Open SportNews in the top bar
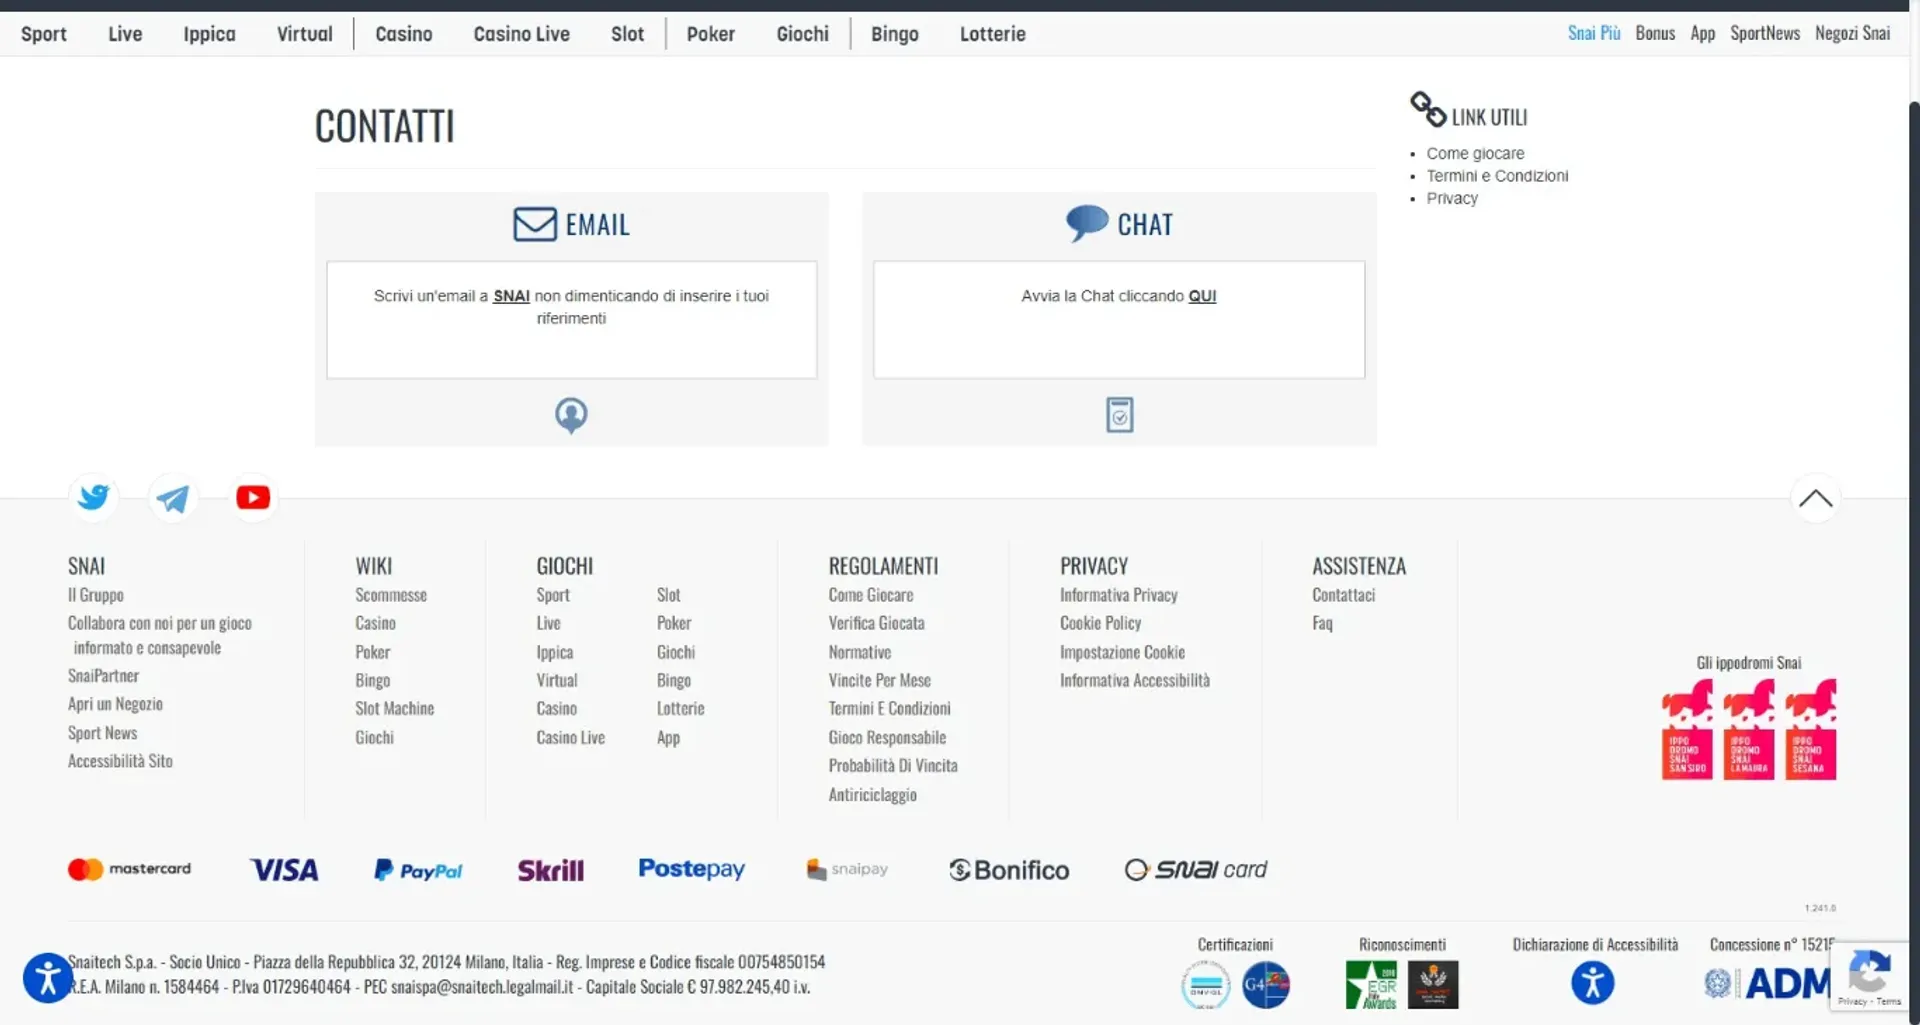 [x=1764, y=33]
